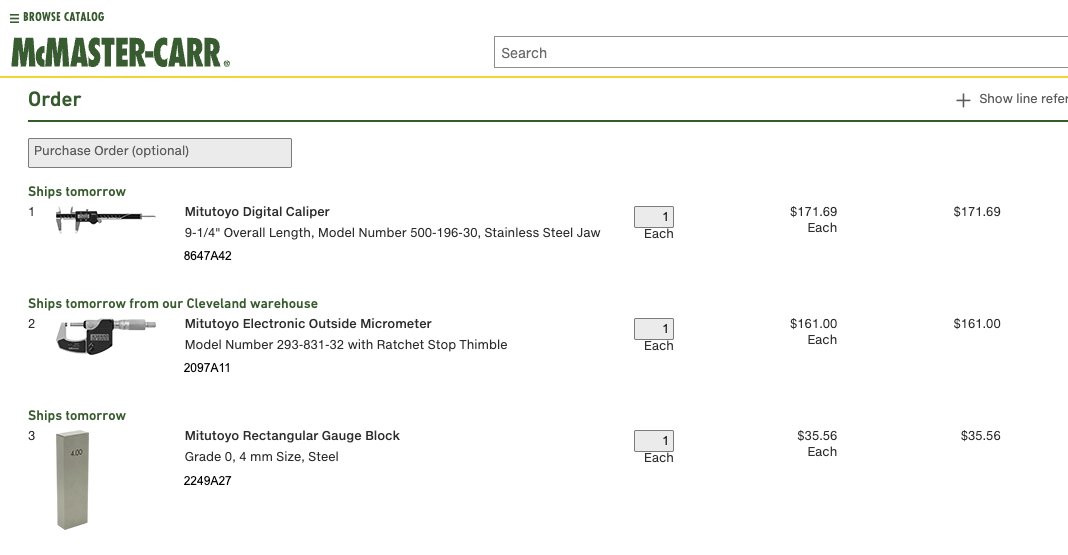Screen dimensions: 1068x555
Task: Click the $171.69 Each unit price
Action: tap(813, 219)
